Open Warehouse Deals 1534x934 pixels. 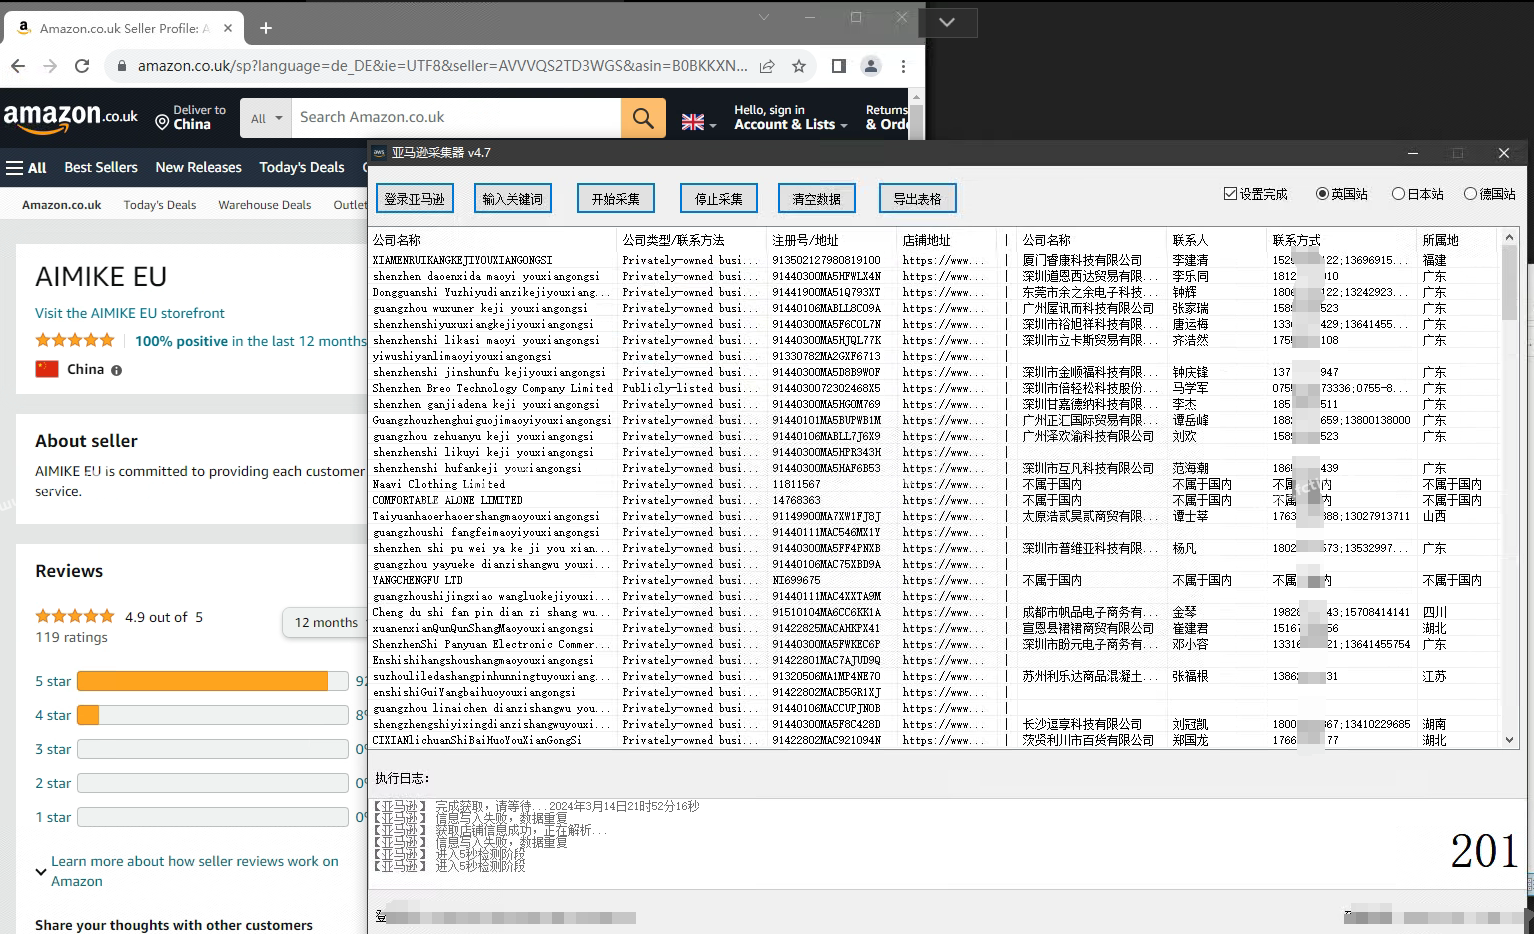coord(265,205)
